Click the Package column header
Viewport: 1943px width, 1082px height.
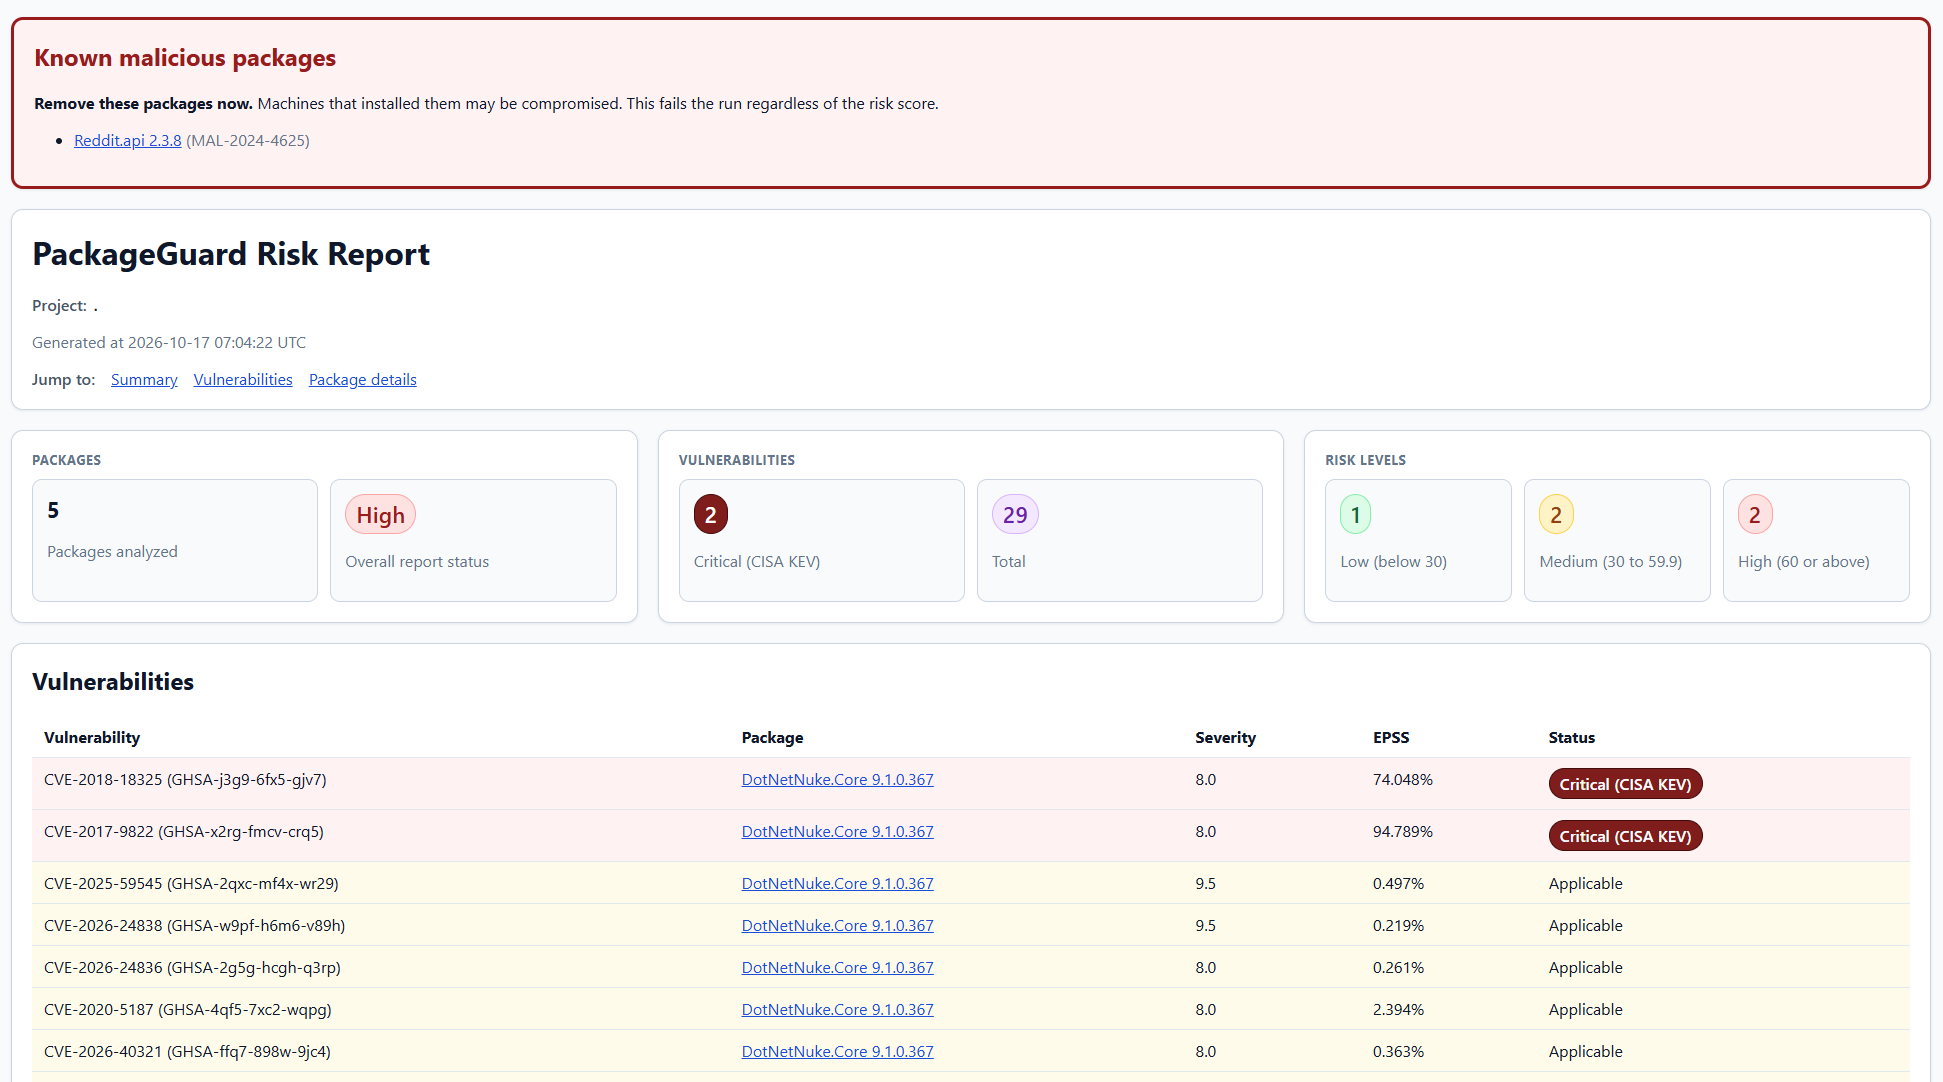pyautogui.click(x=772, y=738)
